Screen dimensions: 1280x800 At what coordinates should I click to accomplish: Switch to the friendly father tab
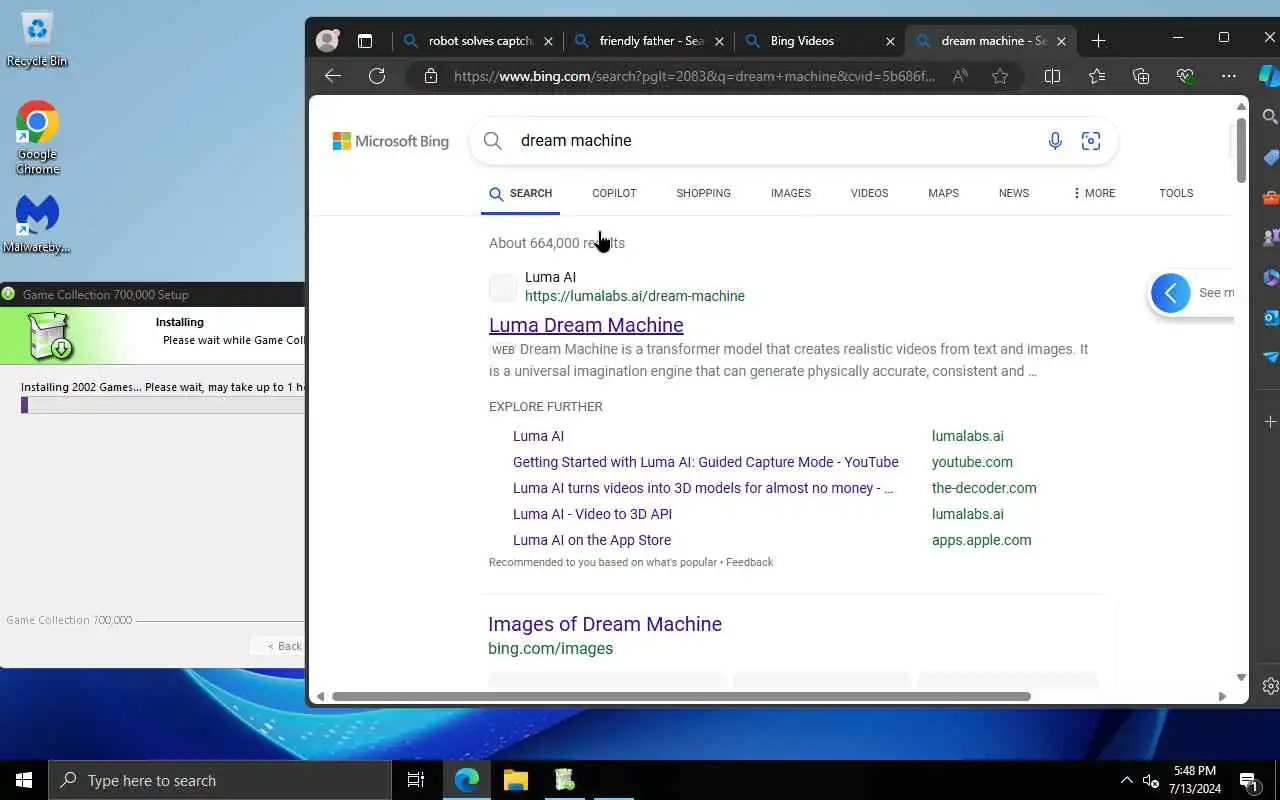tap(650, 41)
